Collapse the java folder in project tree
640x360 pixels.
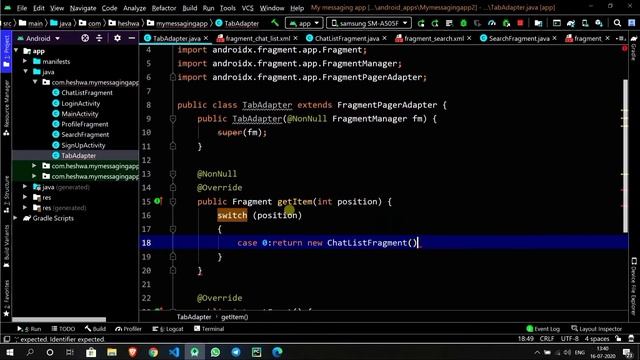click(25, 71)
